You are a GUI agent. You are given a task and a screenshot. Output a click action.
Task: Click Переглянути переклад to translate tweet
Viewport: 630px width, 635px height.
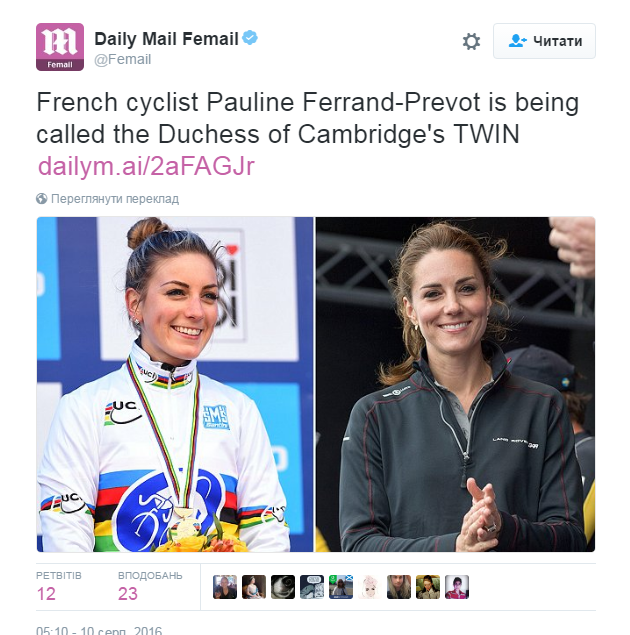pyautogui.click(x=115, y=199)
